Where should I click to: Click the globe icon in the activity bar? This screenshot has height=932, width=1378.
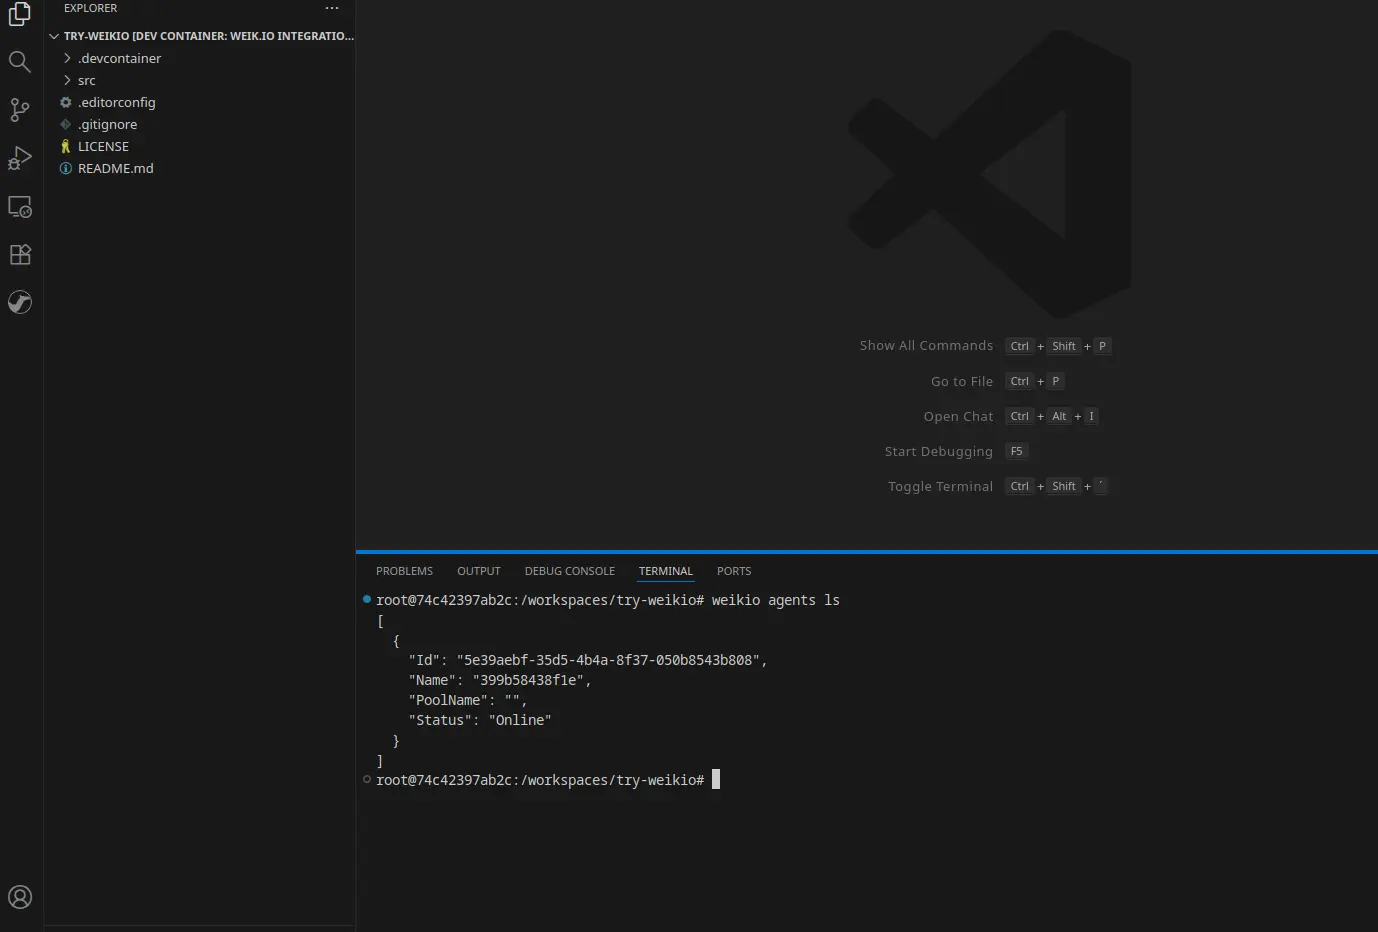point(20,302)
